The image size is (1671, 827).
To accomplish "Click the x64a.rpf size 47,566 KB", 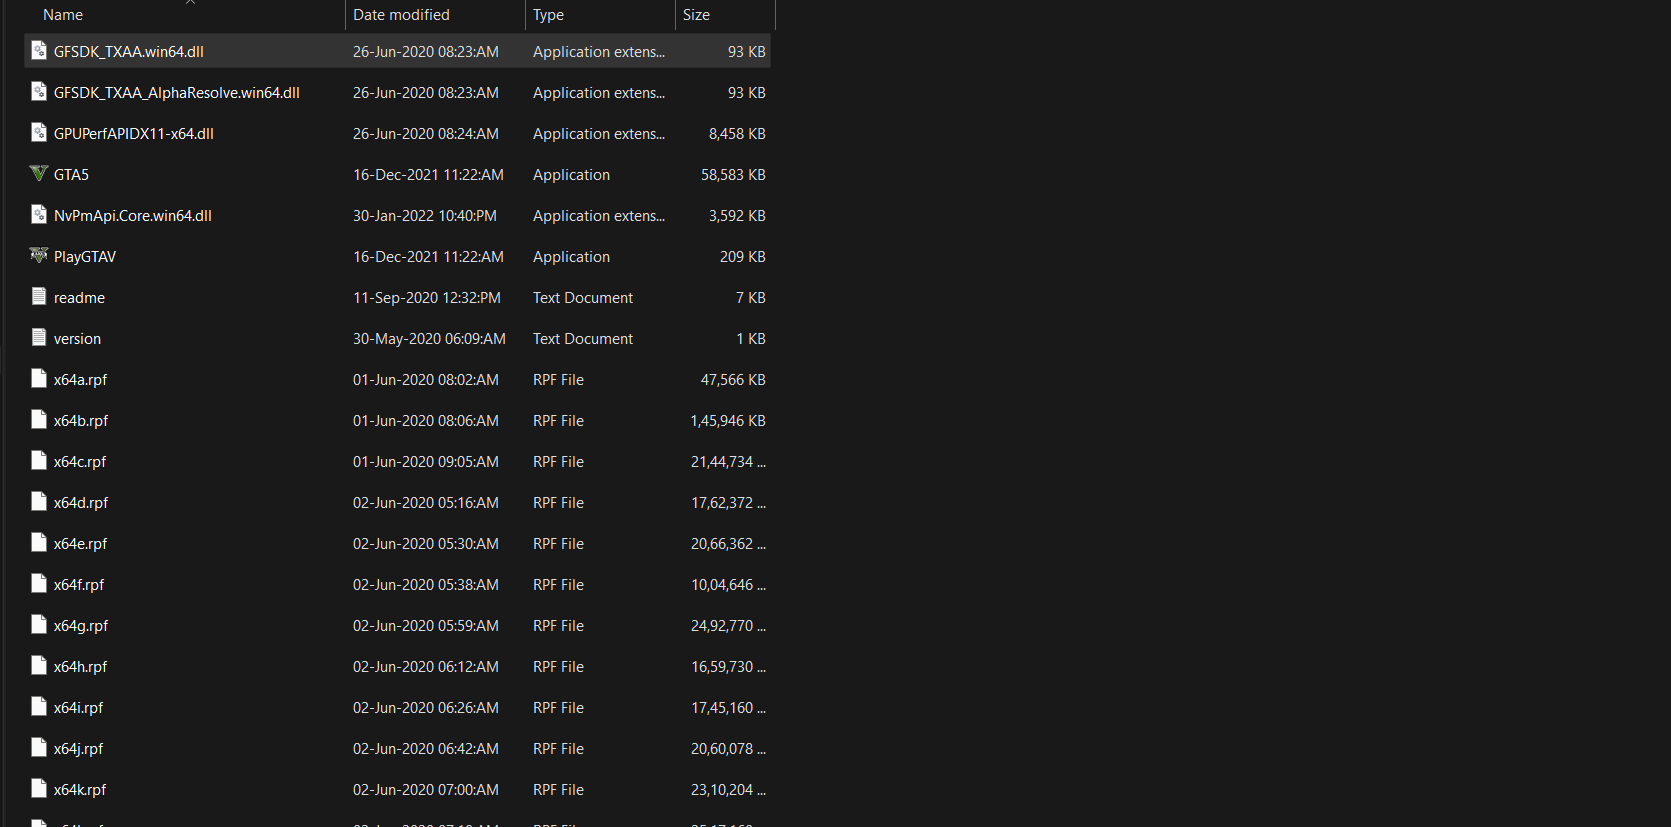I will tap(733, 380).
